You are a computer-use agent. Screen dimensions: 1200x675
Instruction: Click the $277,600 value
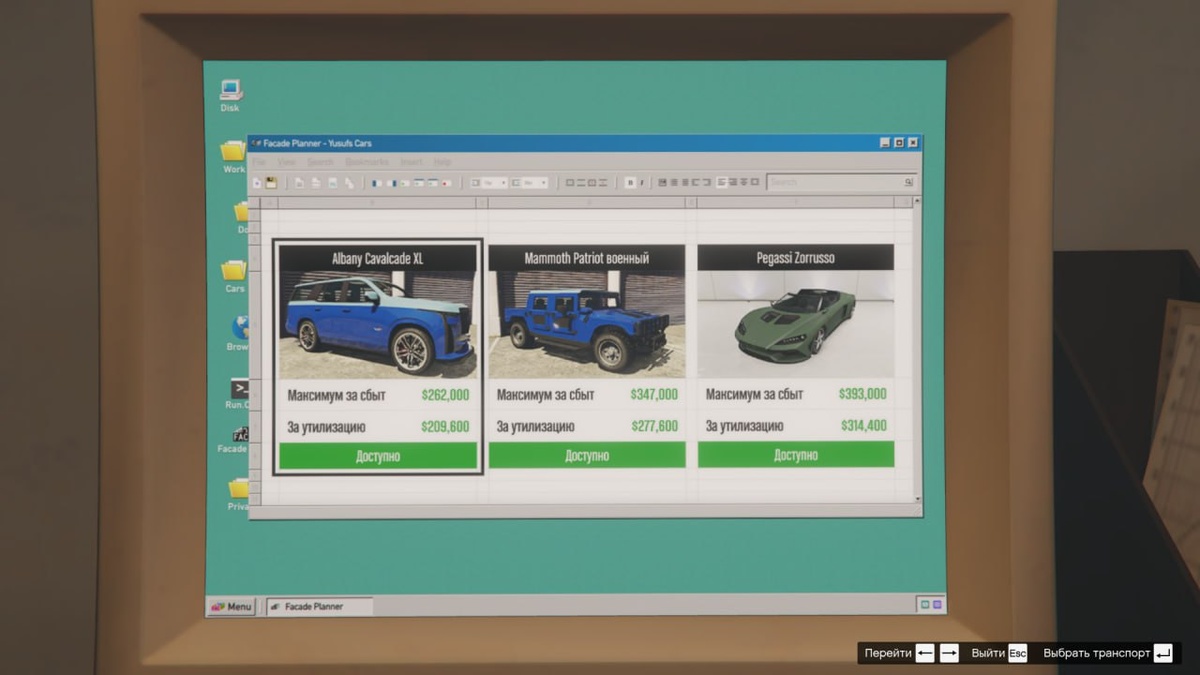(x=654, y=426)
